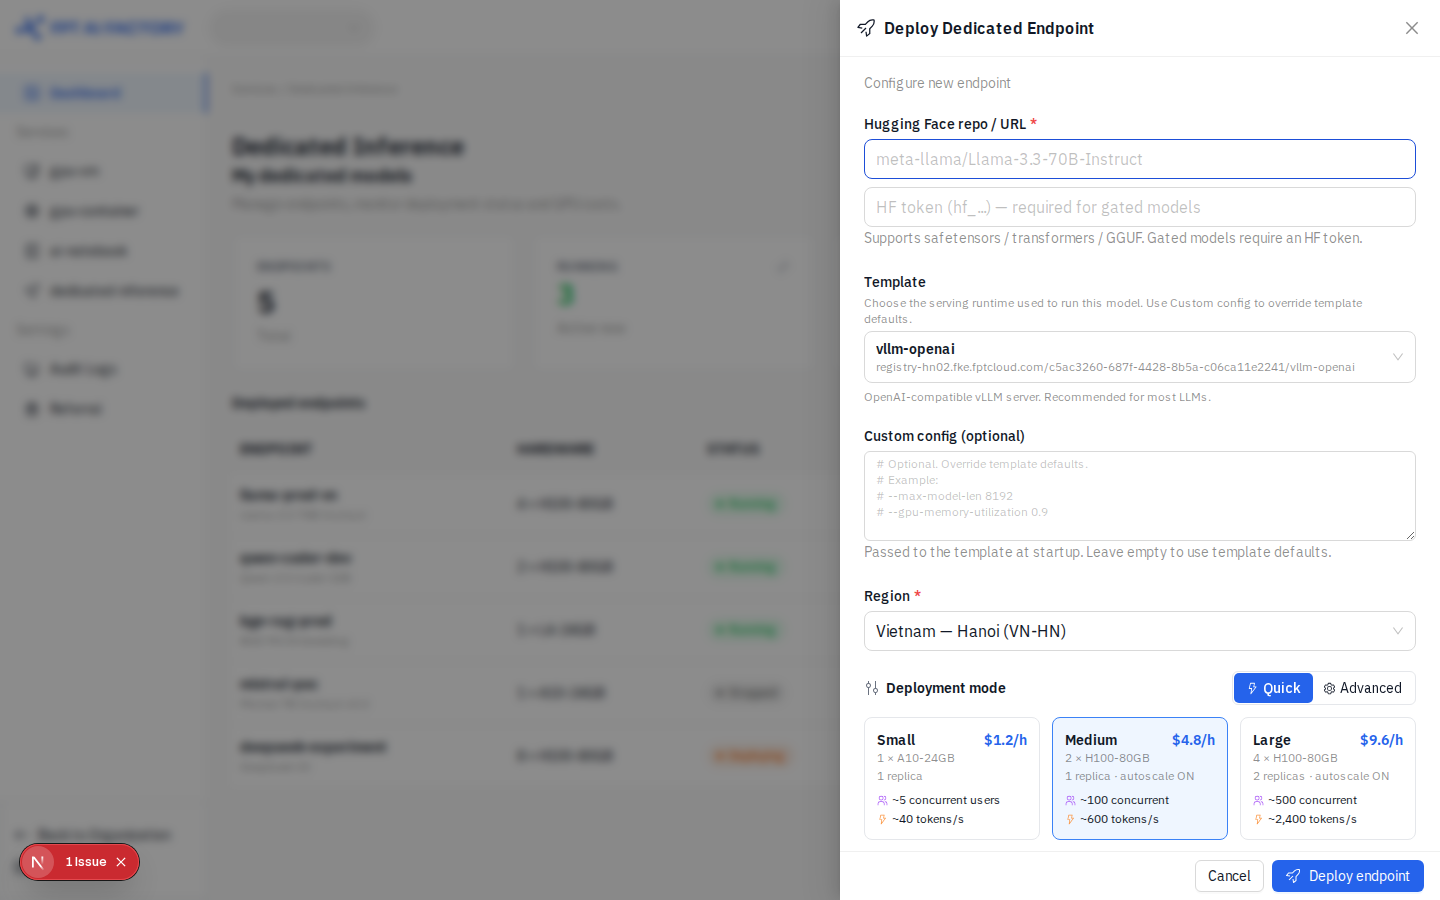
Task: Click the rocket icon in panel header
Action: 866,28
